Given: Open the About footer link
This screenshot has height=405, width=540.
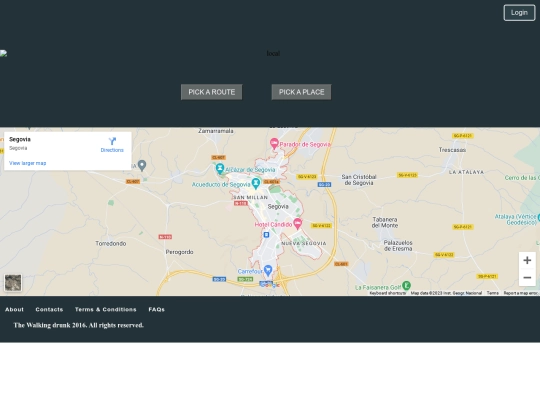Looking at the screenshot, I should [14, 309].
